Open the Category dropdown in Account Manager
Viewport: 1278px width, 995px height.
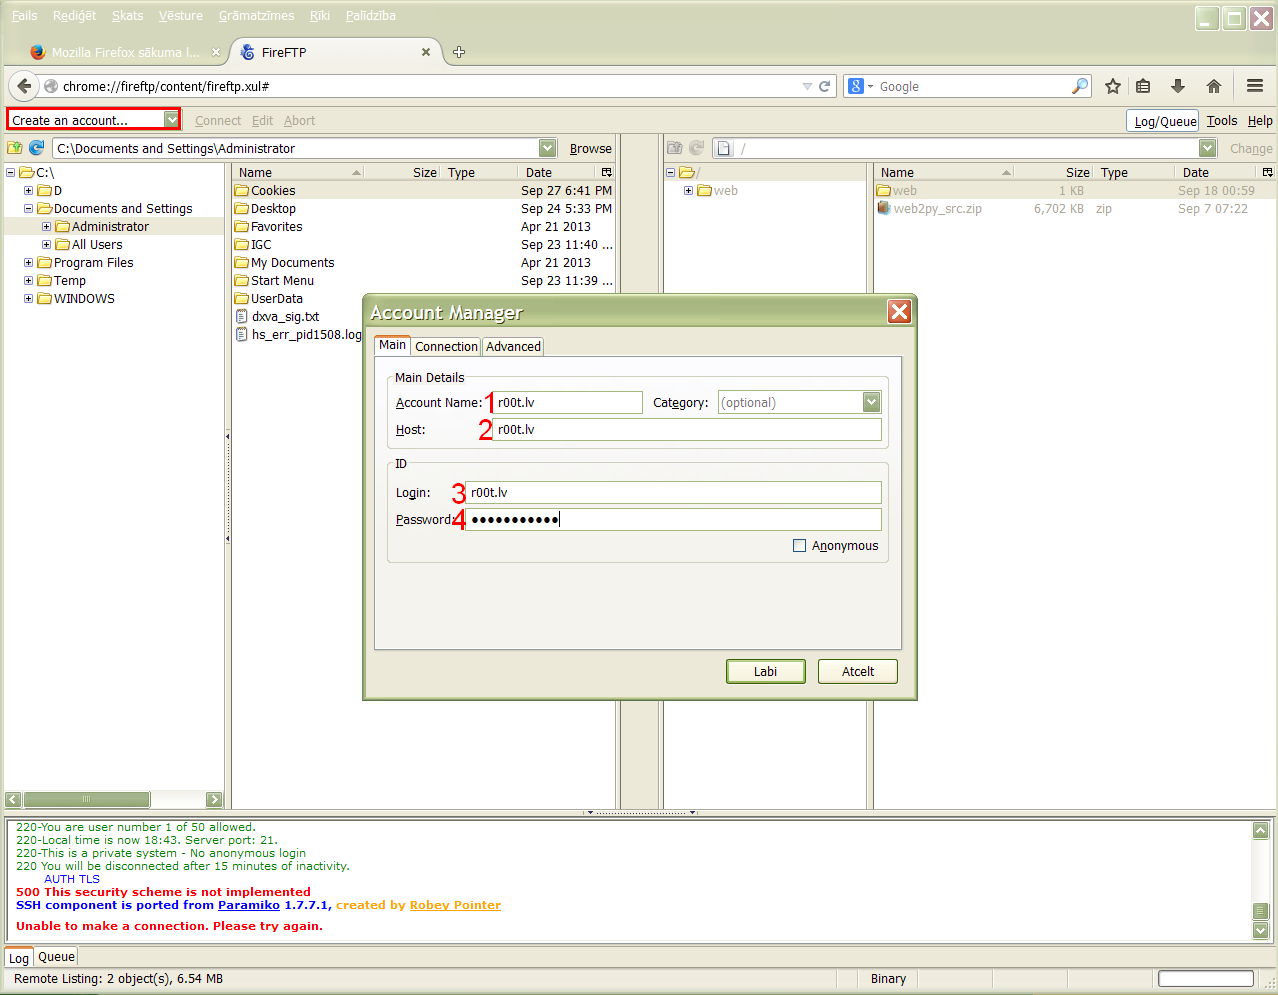(x=871, y=402)
